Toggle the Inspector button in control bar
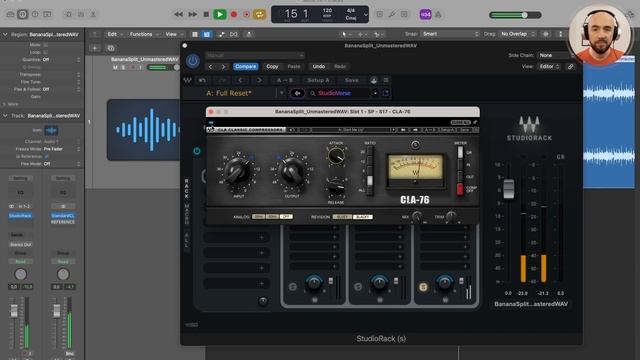The width and height of the screenshot is (640, 360). (x=23, y=14)
